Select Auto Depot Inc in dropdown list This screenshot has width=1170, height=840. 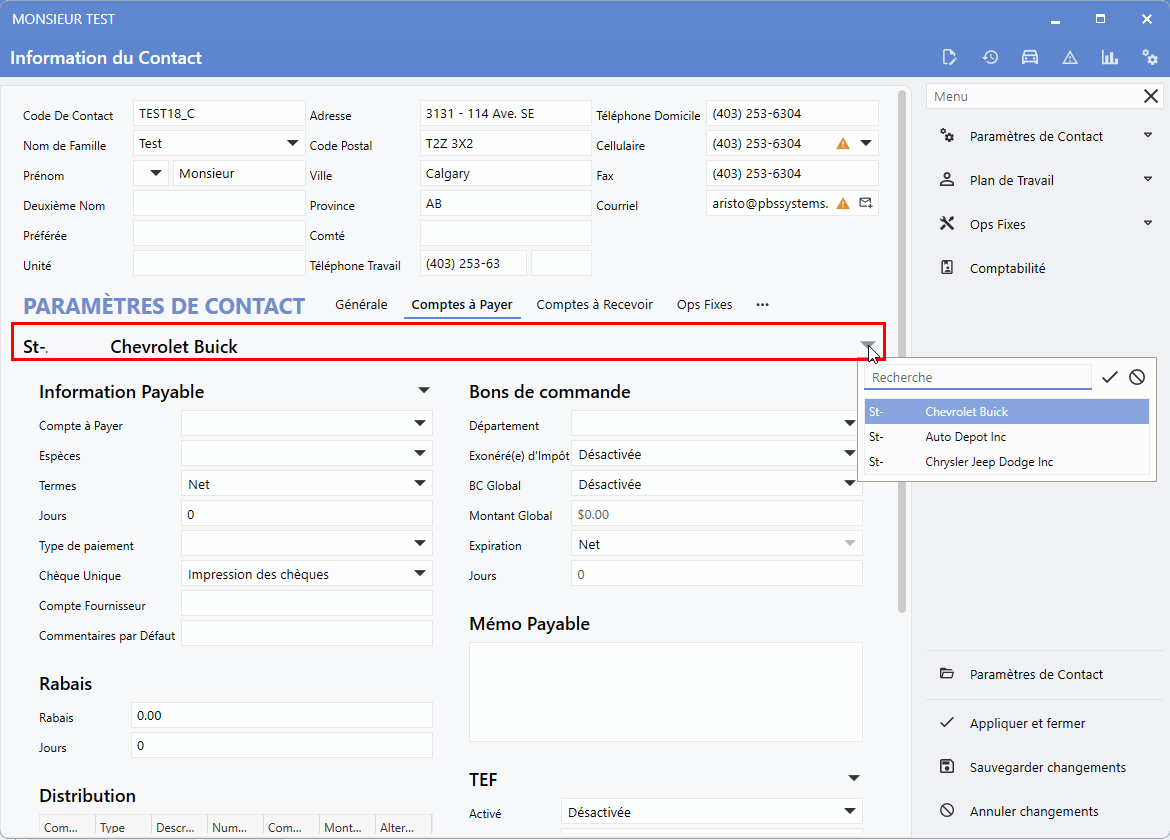click(x=1007, y=437)
